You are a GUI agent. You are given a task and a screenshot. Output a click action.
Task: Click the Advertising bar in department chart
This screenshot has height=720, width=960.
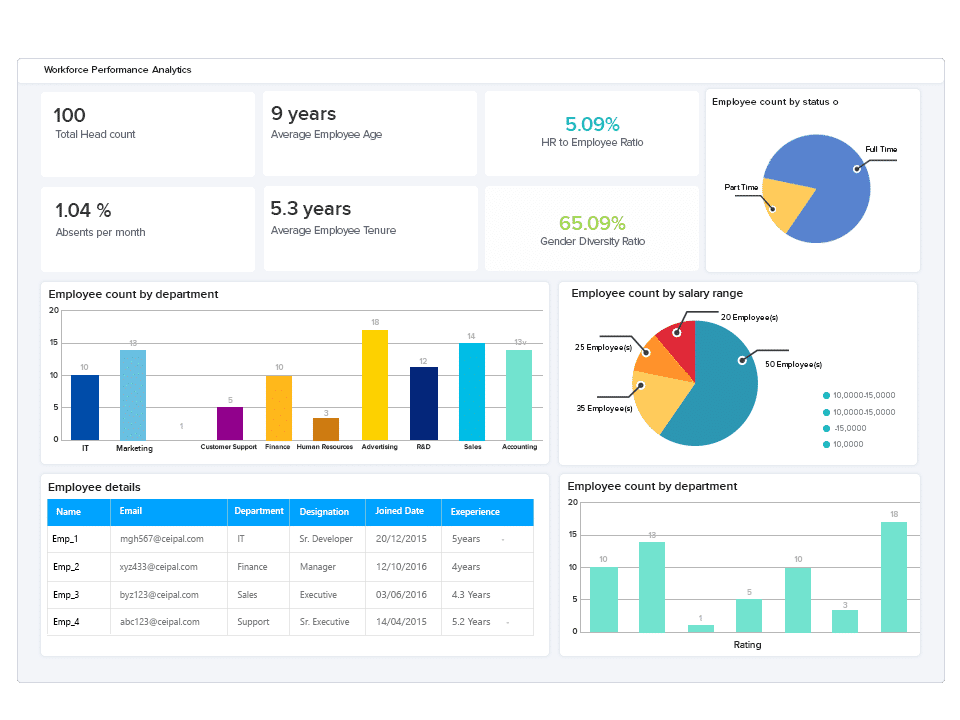[375, 385]
